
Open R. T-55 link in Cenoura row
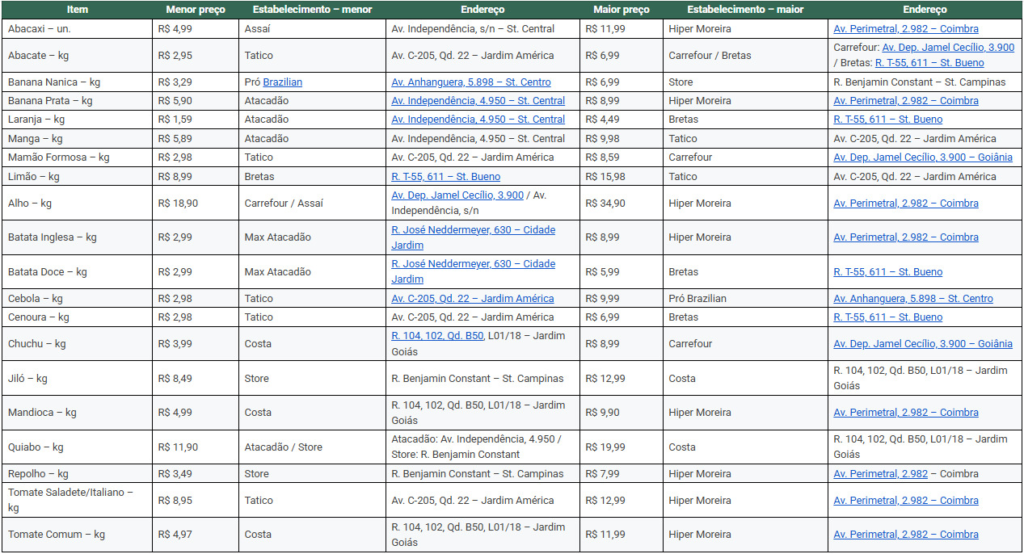(888, 318)
